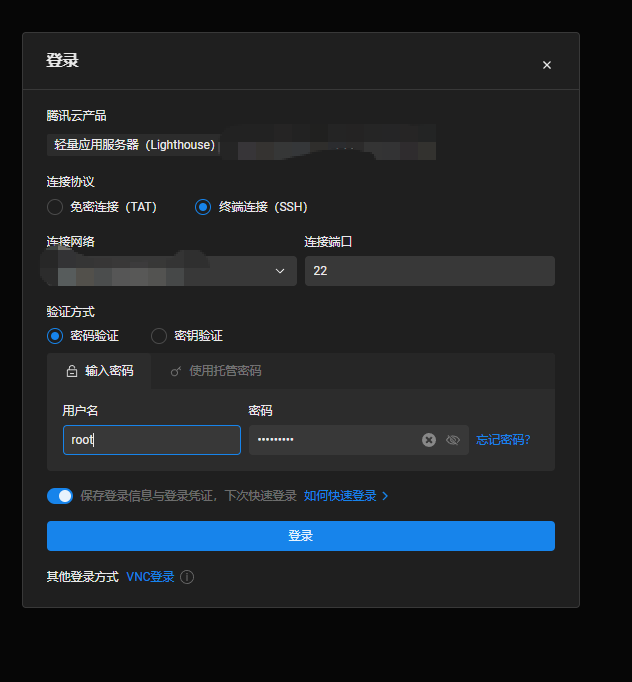Click the key icon on 使用托管密码 tab
This screenshot has height=682, width=632.
(176, 371)
